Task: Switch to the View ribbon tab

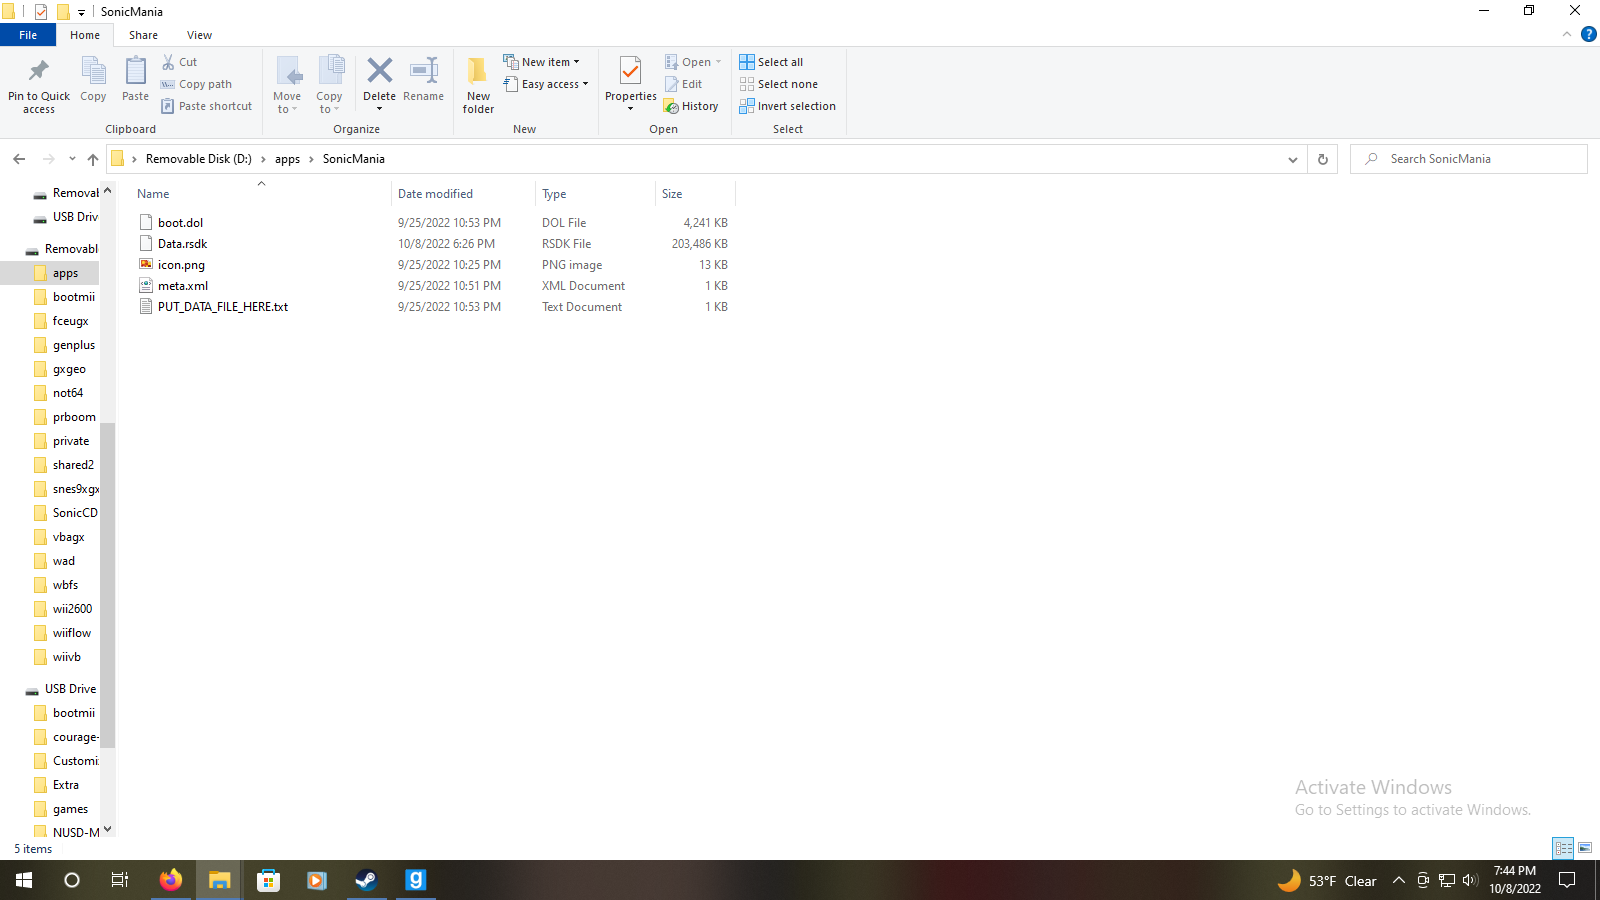Action: (199, 35)
